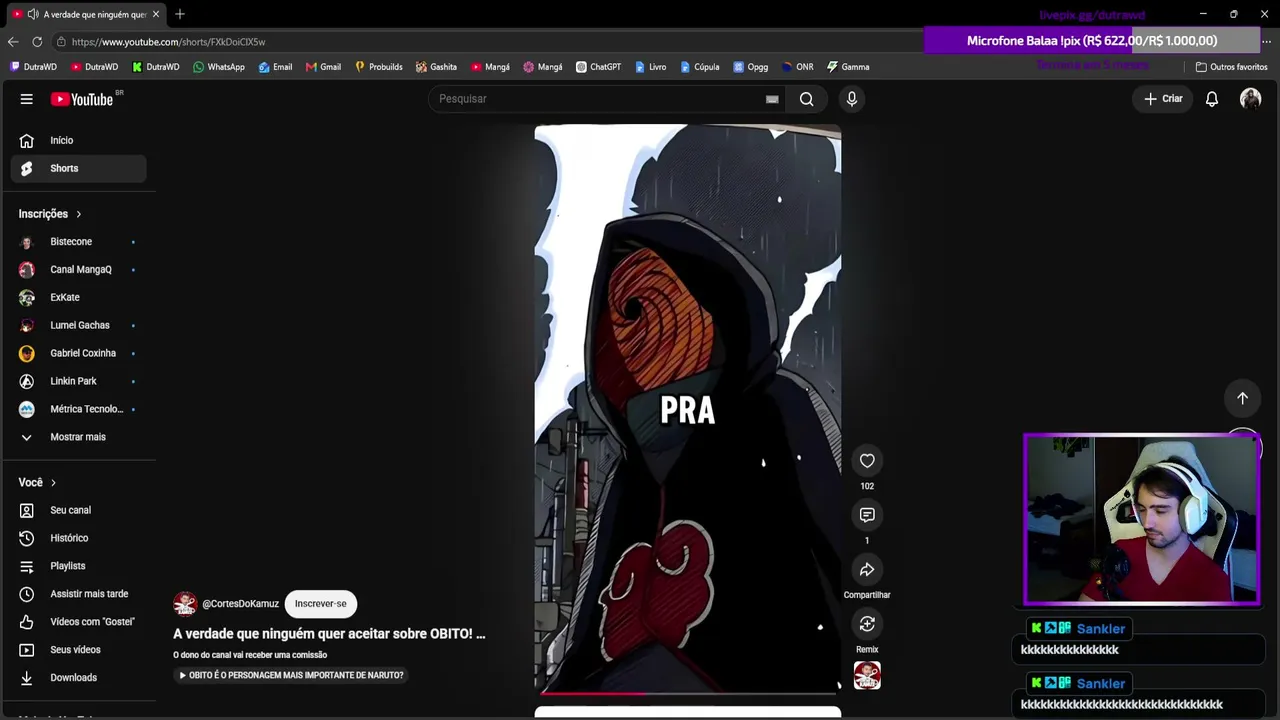Select Shorts in the sidebar
1280x720 pixels.
click(x=78, y=168)
